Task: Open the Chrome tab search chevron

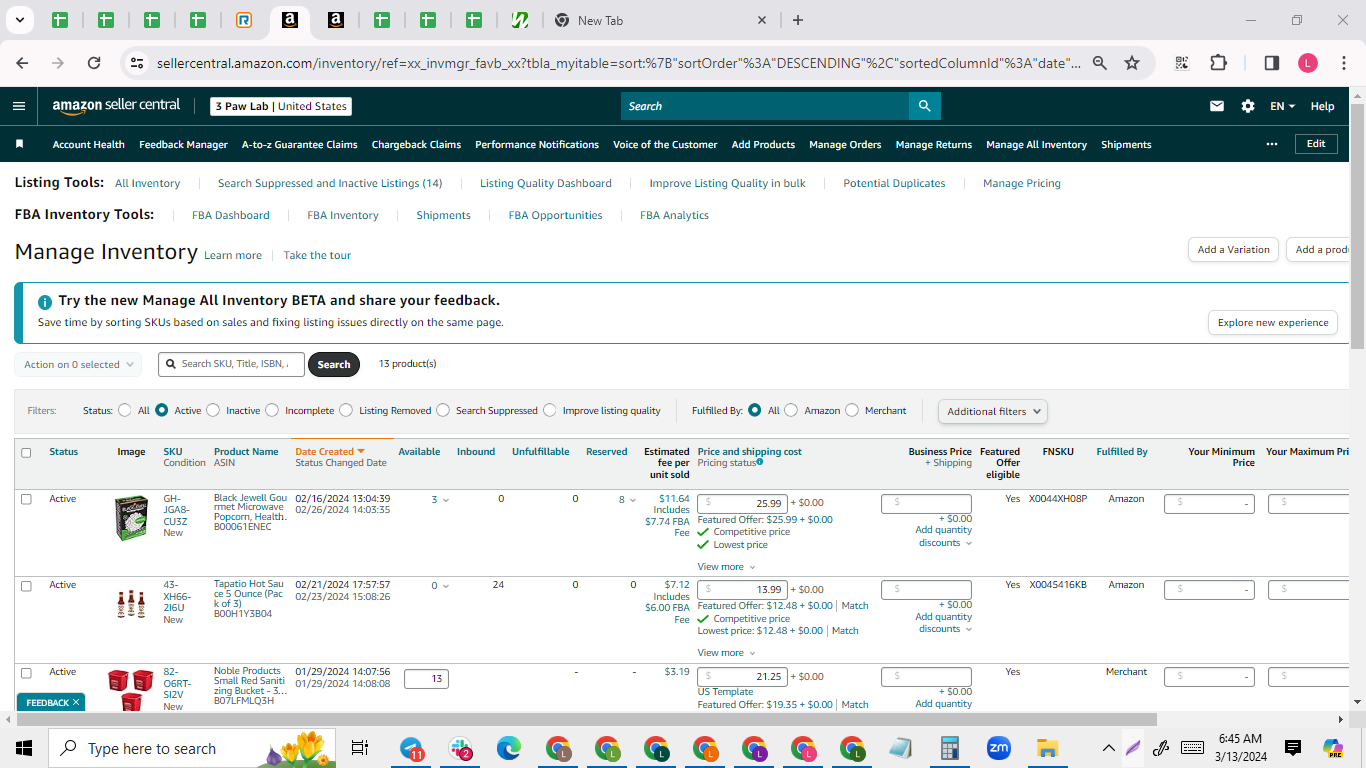Action: 19,20
